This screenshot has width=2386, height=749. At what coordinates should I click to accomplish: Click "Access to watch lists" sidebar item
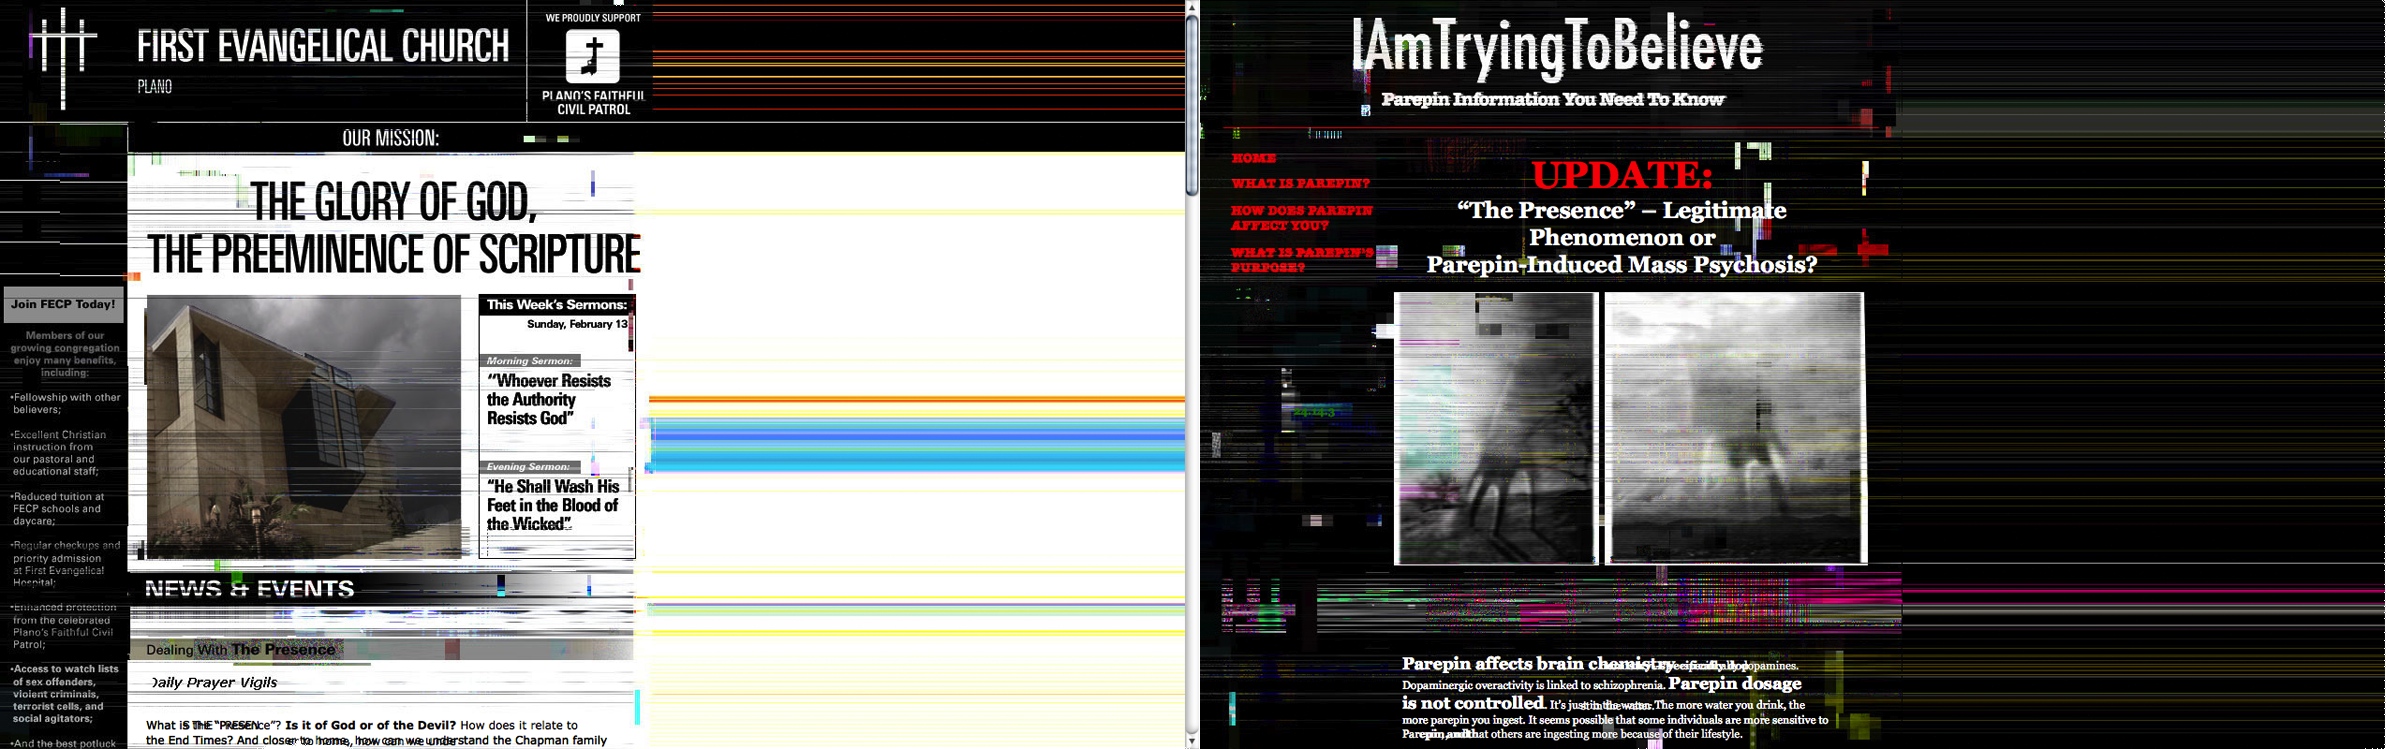[x=65, y=694]
